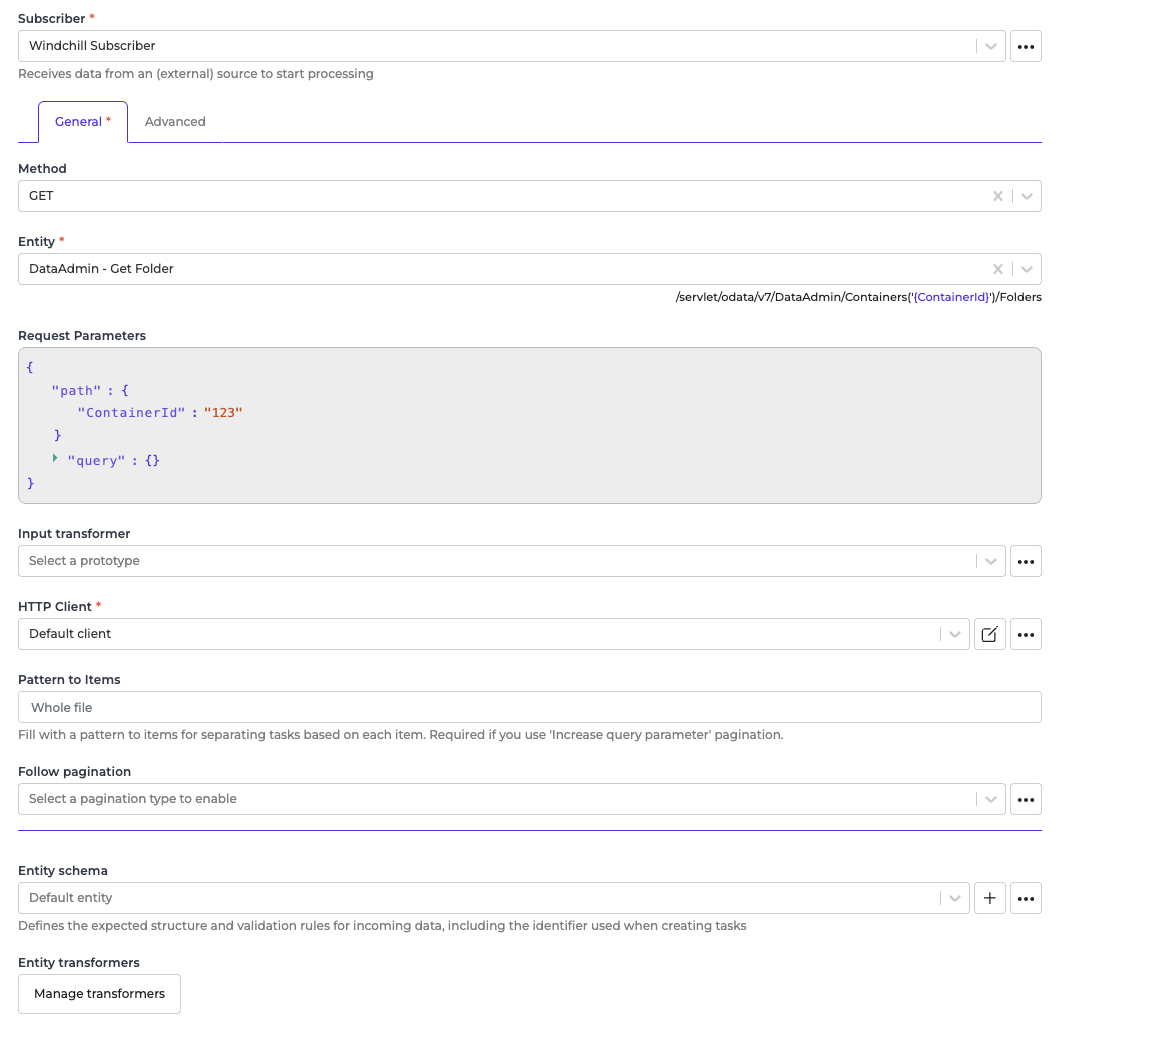Add new Entity schema with plus icon

989,898
